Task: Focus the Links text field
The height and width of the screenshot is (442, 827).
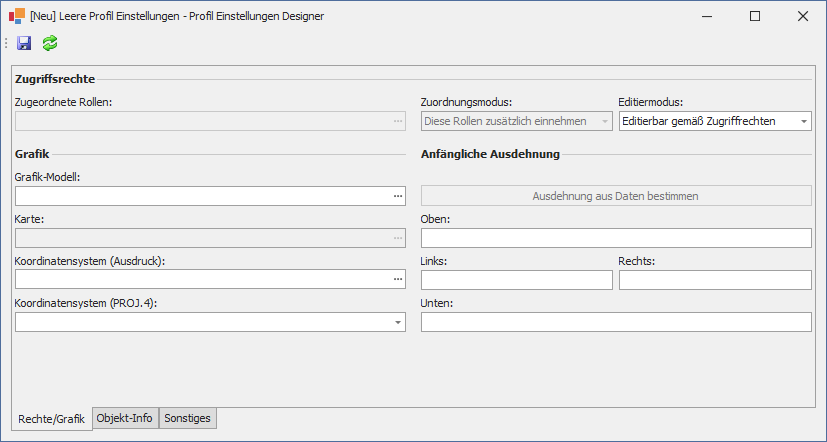Action: tap(516, 280)
